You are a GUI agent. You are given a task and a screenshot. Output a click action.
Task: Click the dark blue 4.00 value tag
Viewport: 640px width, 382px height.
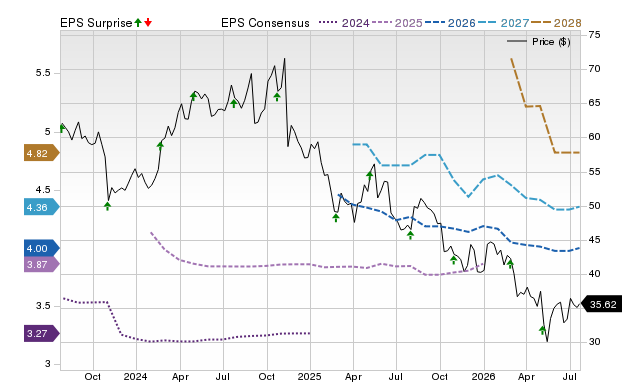coord(42,248)
